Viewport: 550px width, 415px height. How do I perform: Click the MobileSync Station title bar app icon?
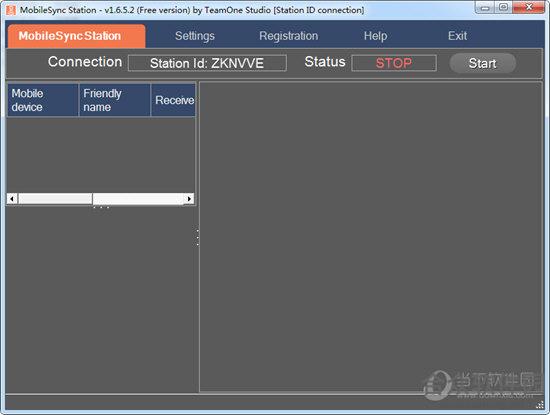coord(11,10)
